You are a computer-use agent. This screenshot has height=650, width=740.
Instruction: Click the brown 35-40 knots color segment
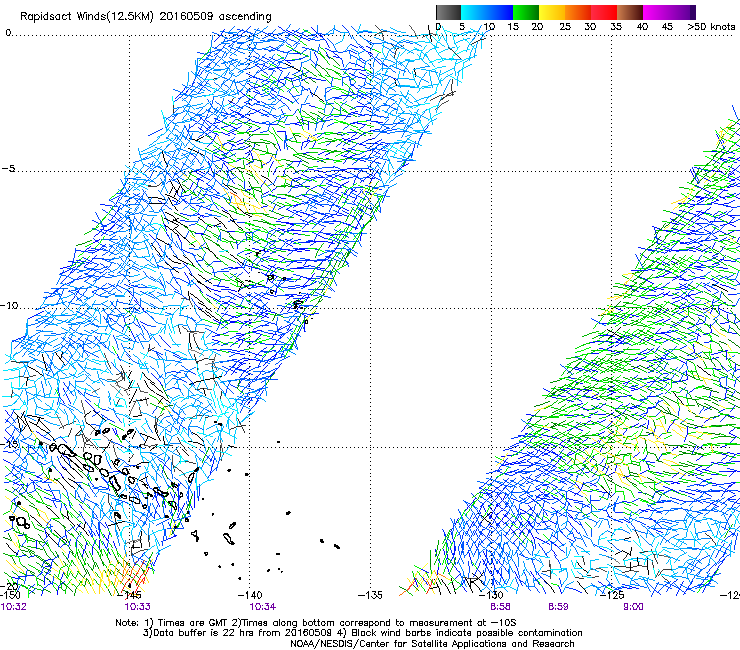click(x=630, y=12)
